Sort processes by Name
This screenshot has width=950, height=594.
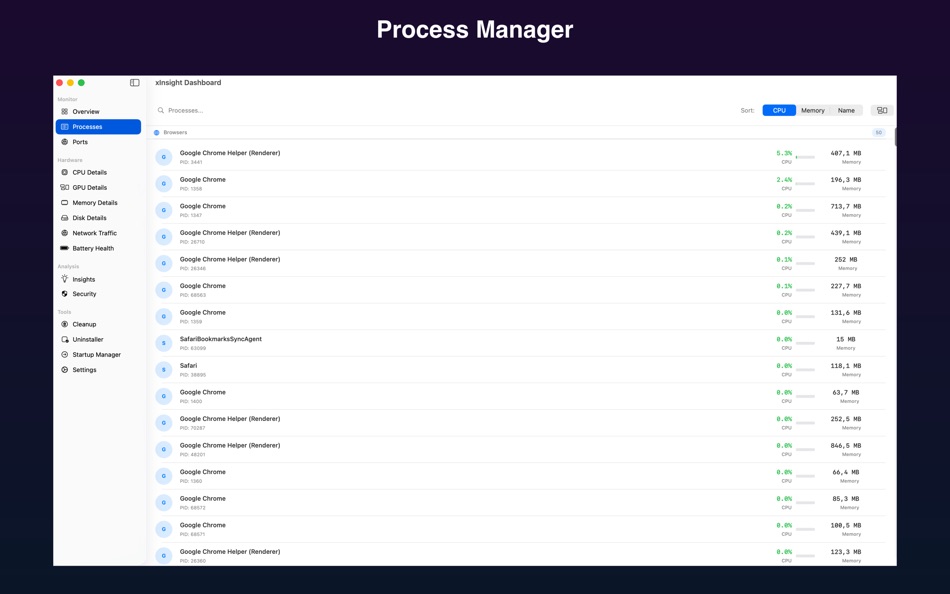click(x=846, y=110)
